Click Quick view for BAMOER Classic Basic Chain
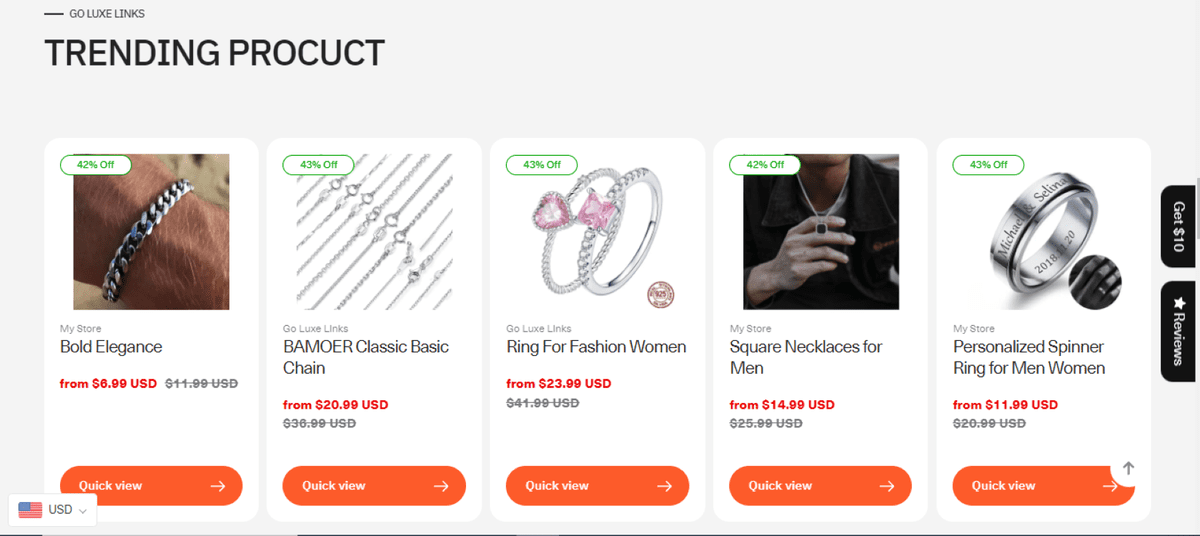This screenshot has width=1200, height=536. (x=374, y=486)
